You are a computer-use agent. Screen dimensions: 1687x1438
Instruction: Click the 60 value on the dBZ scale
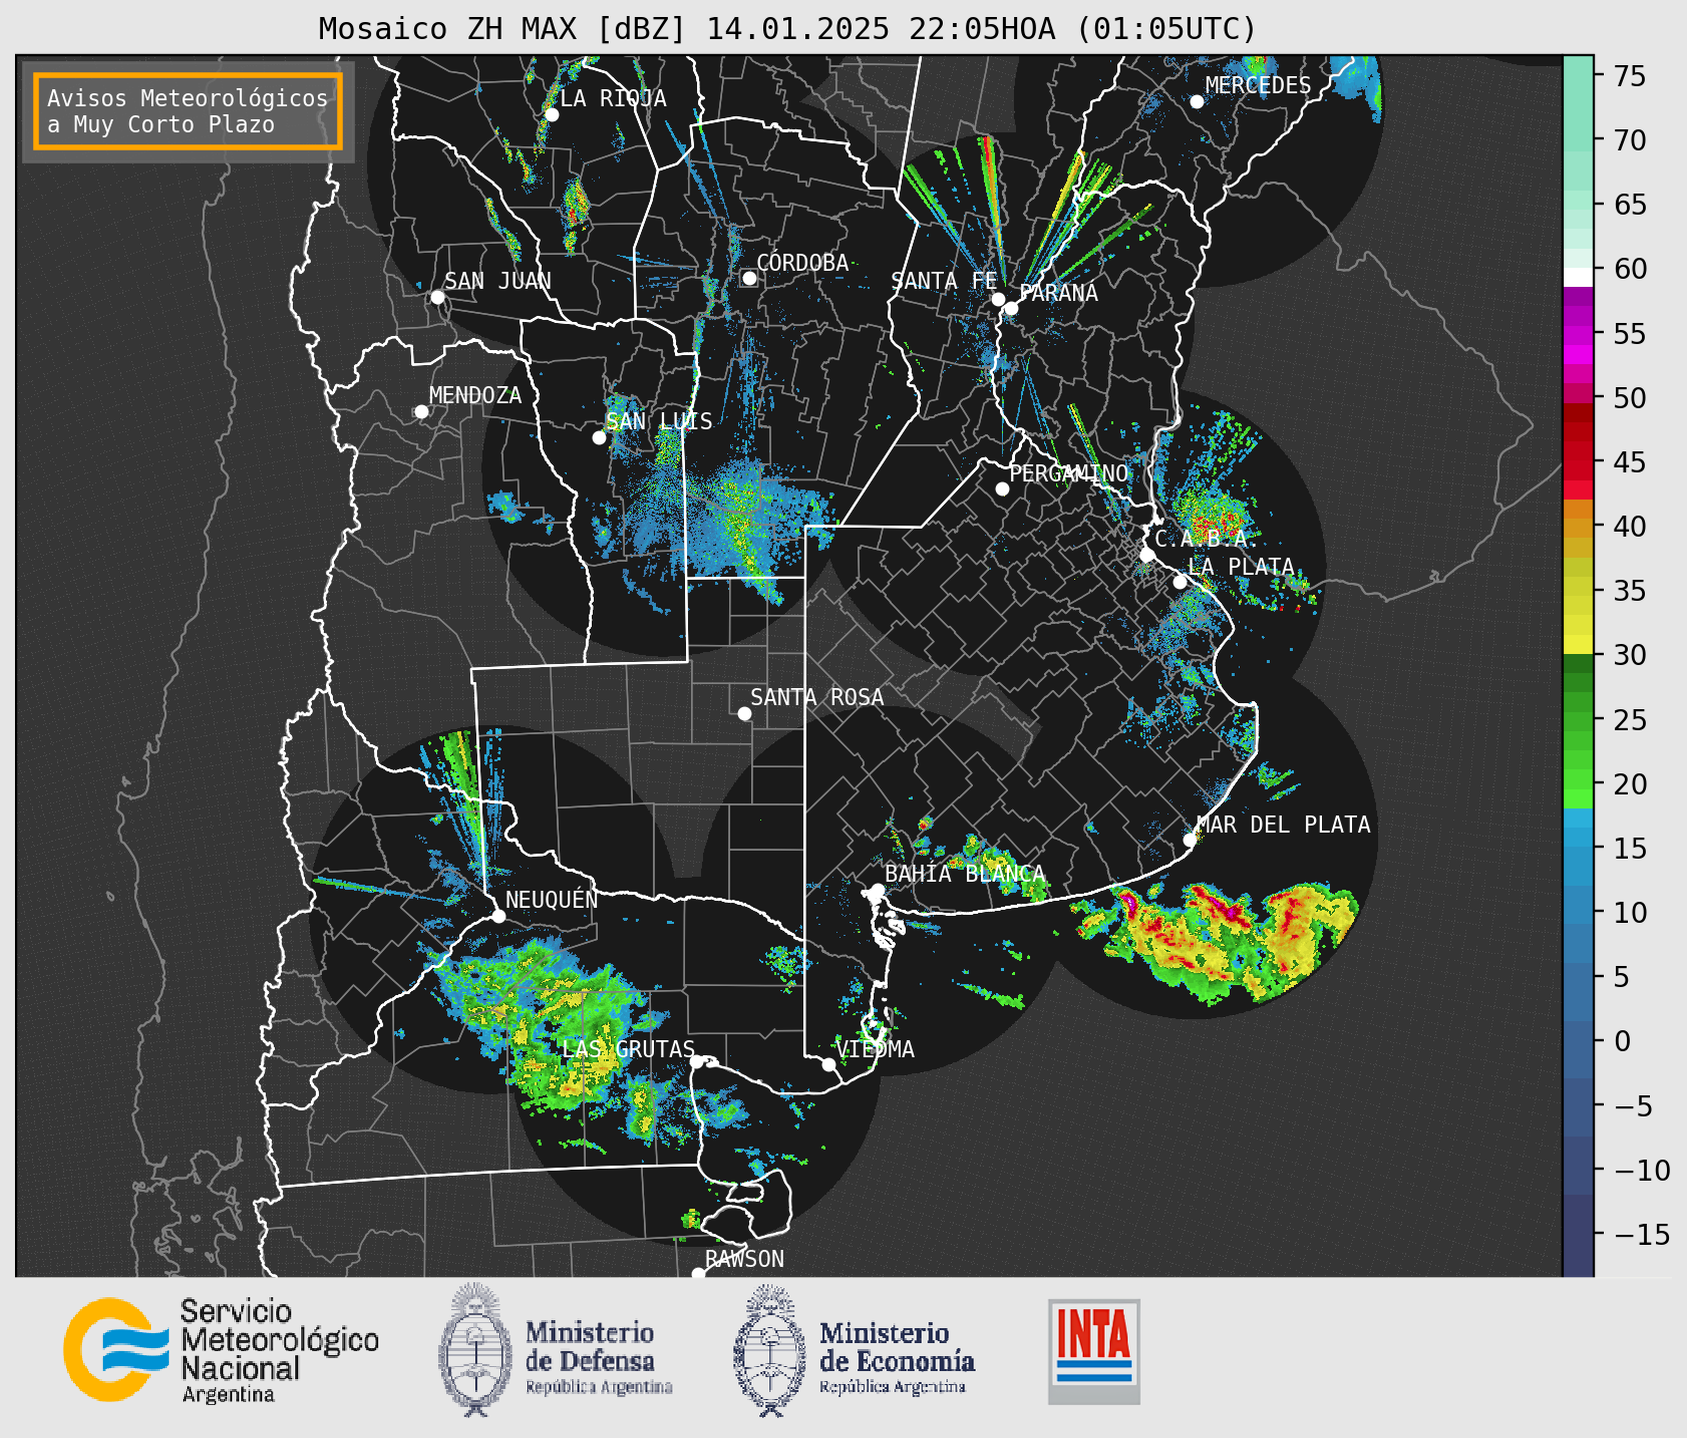point(1629,269)
